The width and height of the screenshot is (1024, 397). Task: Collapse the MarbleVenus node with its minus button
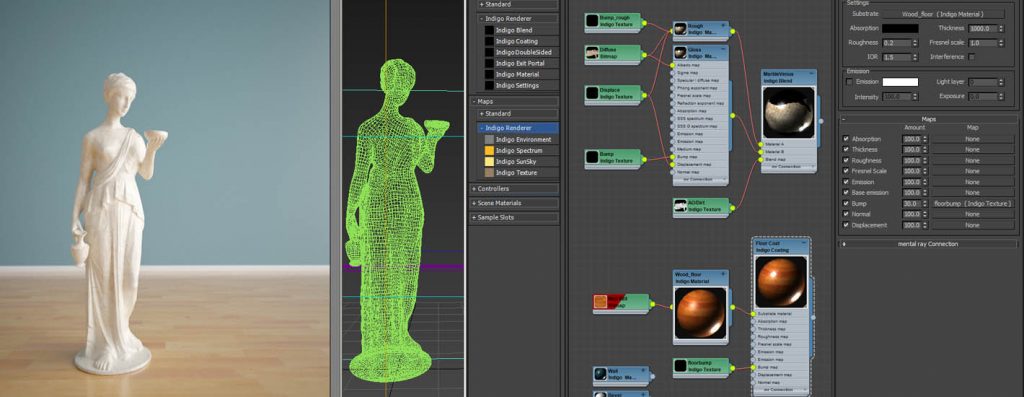point(811,74)
